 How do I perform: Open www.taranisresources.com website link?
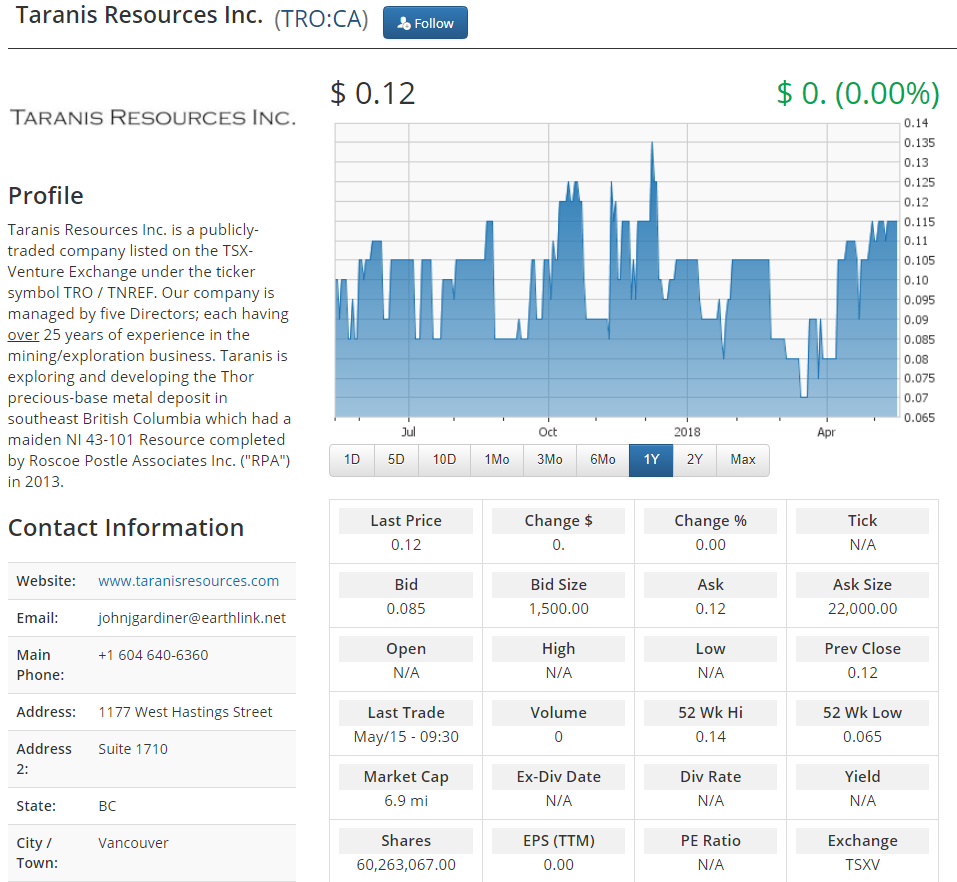[x=189, y=581]
